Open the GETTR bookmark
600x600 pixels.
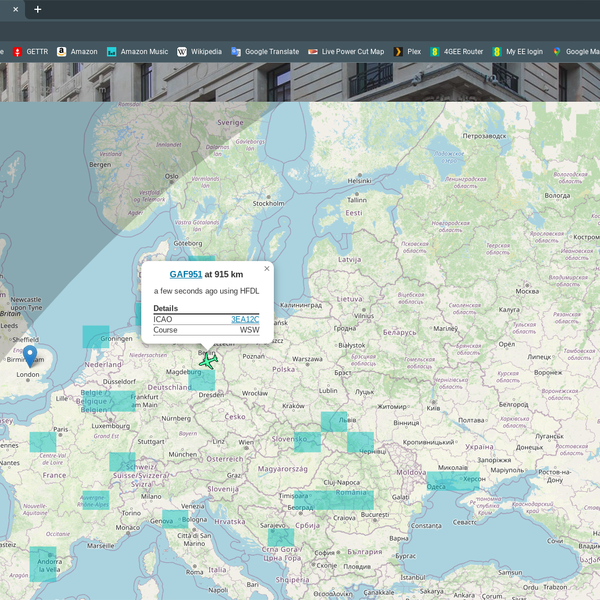(30, 51)
